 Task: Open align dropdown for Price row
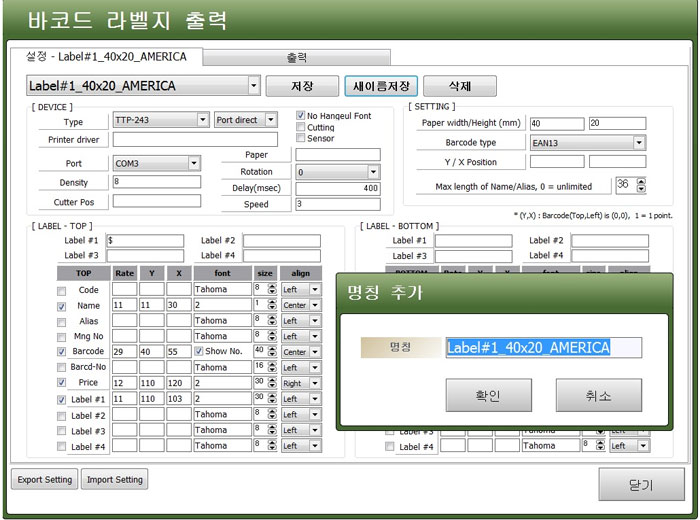tap(315, 383)
